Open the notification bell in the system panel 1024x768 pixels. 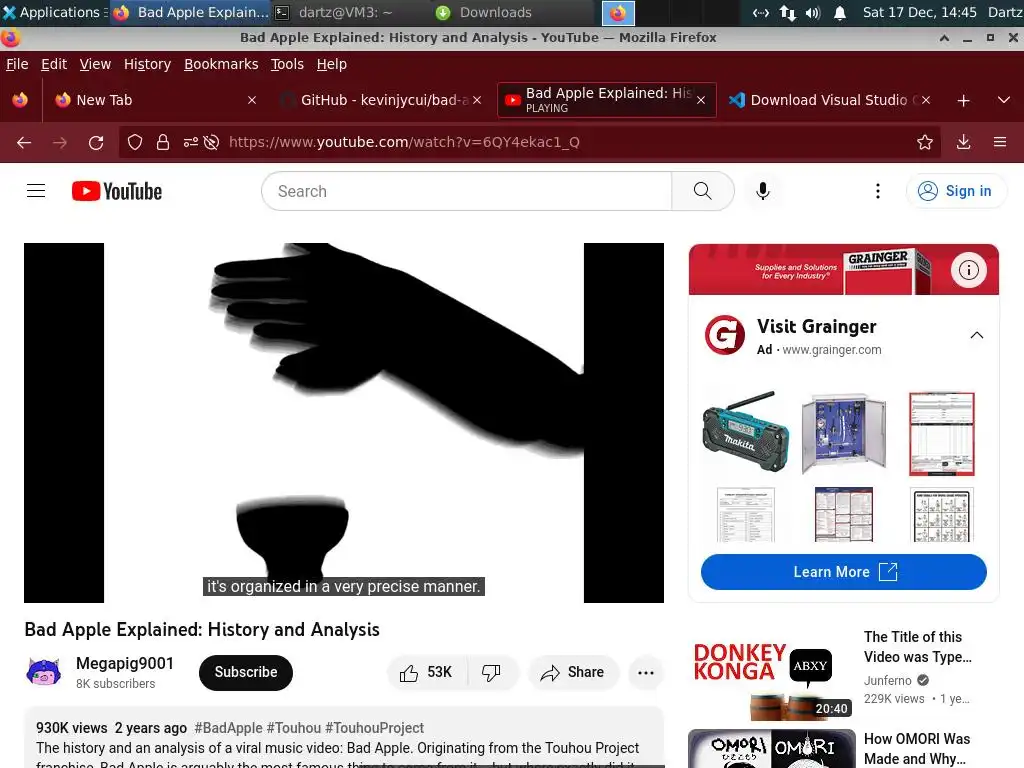coord(840,12)
